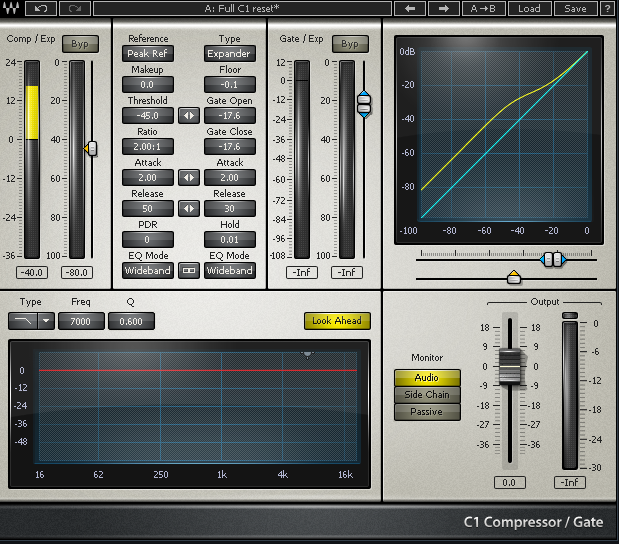Select the filter Q value 0.600
Viewport: 619px width, 544px height.
[131, 321]
